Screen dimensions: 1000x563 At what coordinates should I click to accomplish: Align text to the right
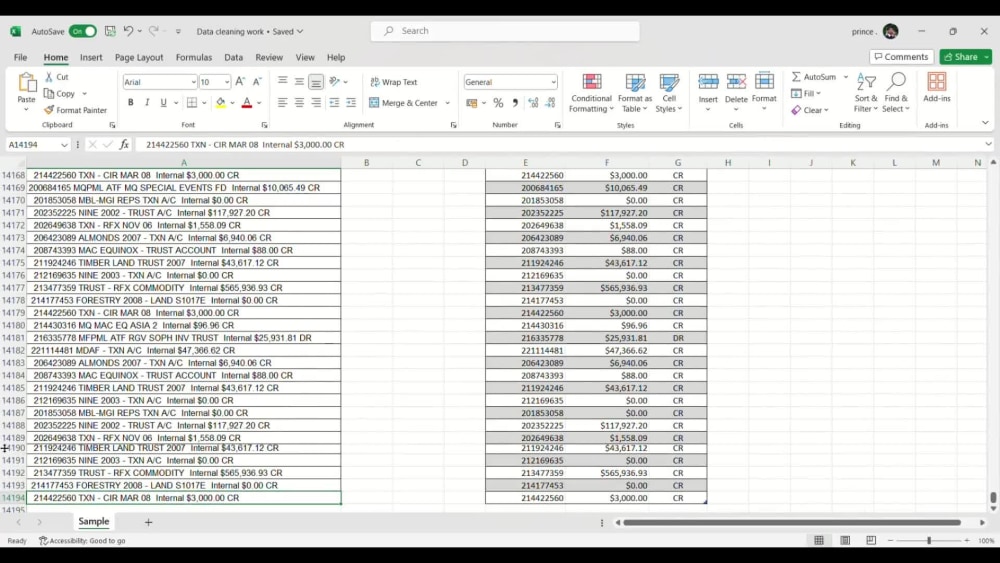[x=316, y=103]
